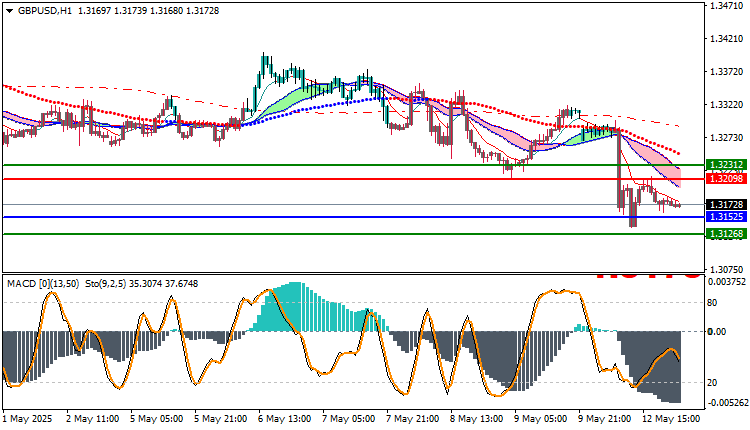Click the 9 May 21:00 time label
750x430 pixels.
pos(605,419)
